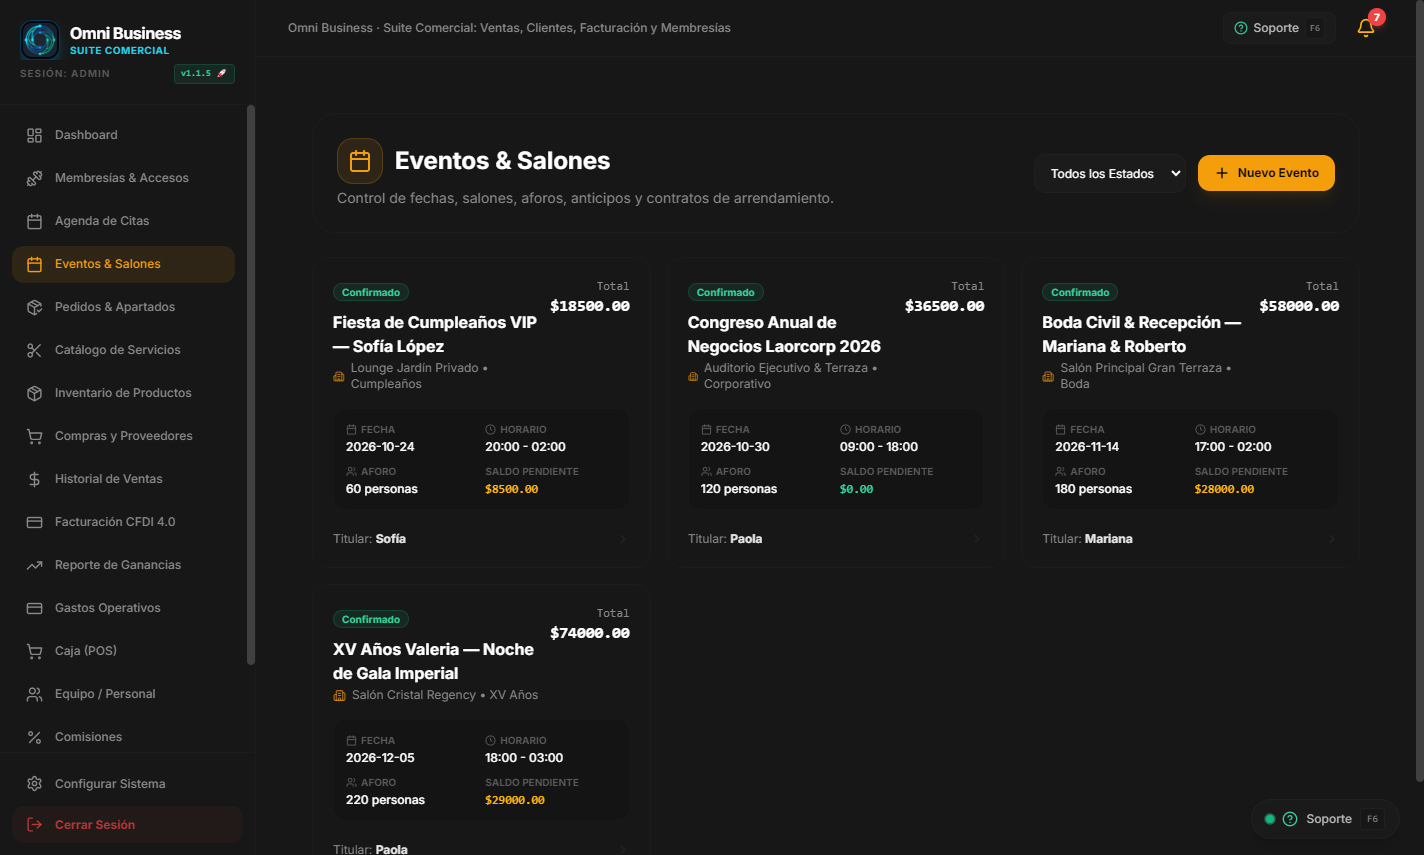
Task: Click the version v1.1.5 badge
Action: 204,73
